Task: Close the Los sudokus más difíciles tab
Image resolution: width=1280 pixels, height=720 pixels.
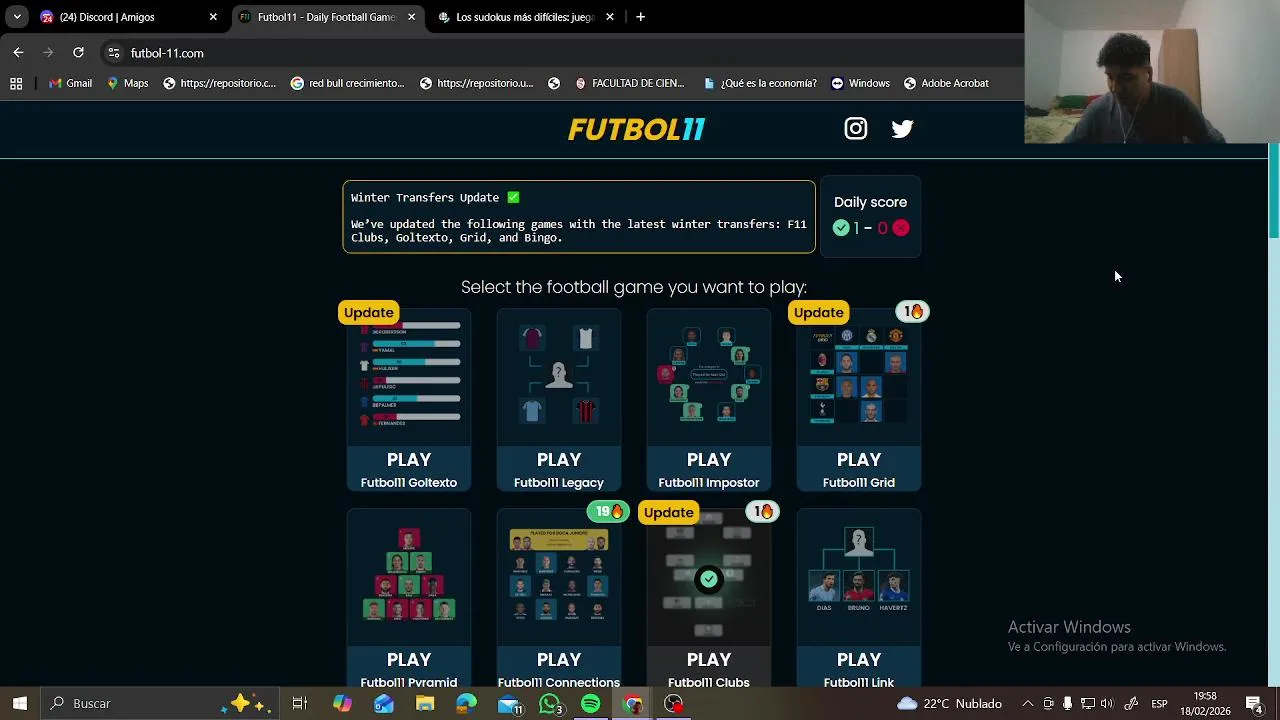Action: (x=610, y=17)
